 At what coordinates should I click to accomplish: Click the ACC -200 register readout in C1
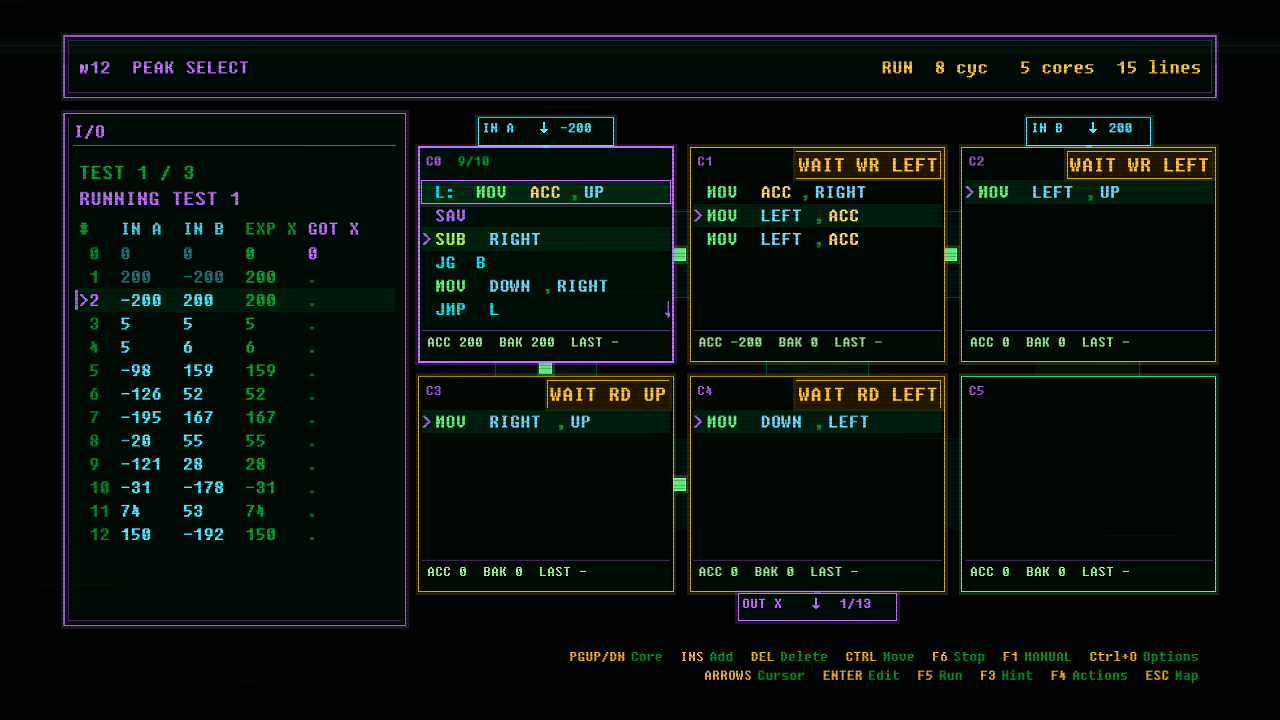click(x=730, y=343)
